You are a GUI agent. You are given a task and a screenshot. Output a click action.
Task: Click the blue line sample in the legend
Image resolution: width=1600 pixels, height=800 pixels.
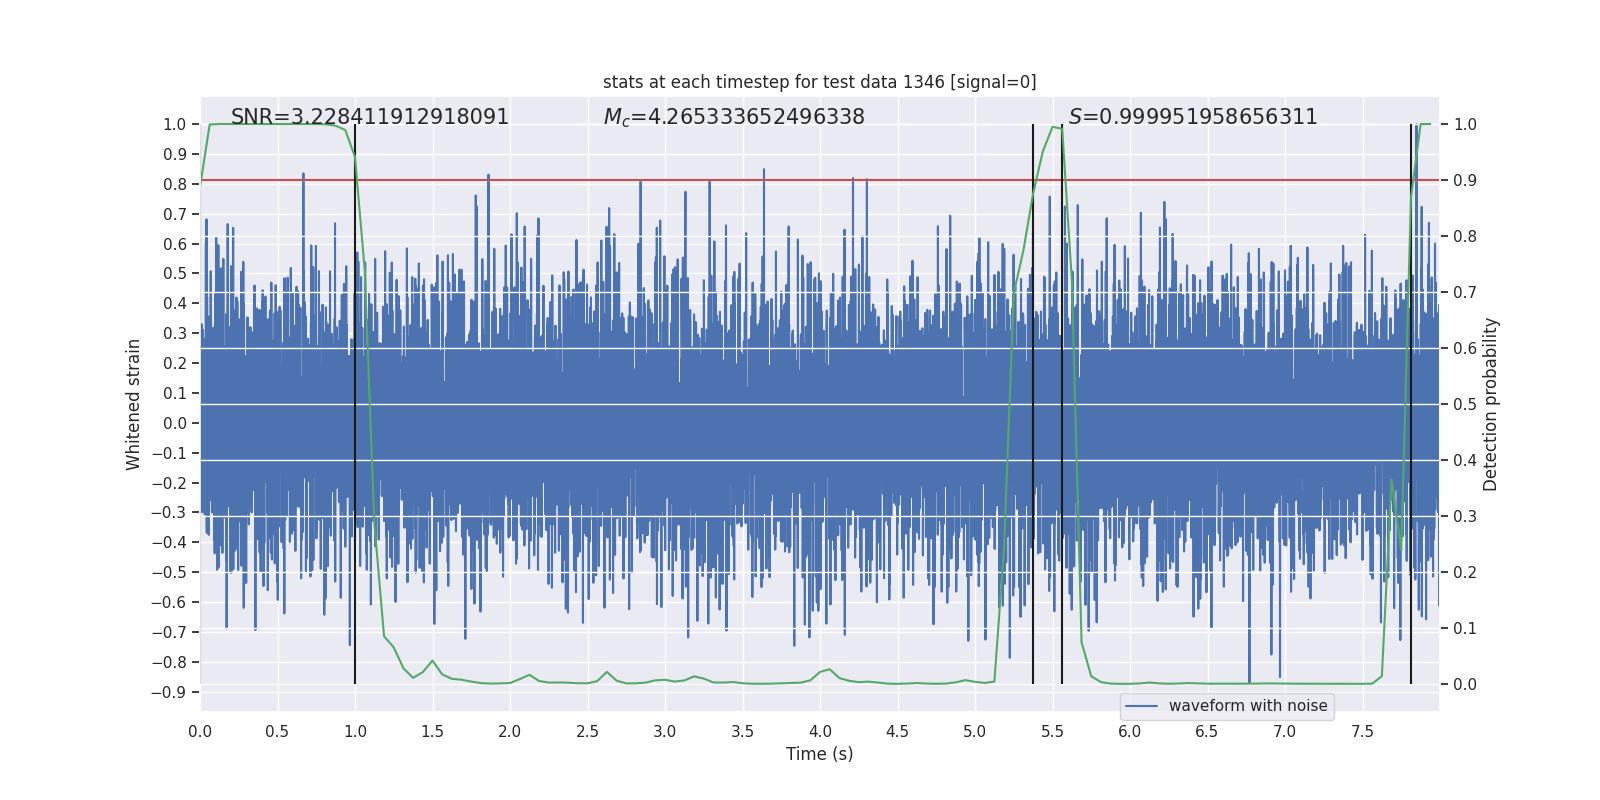[1141, 706]
